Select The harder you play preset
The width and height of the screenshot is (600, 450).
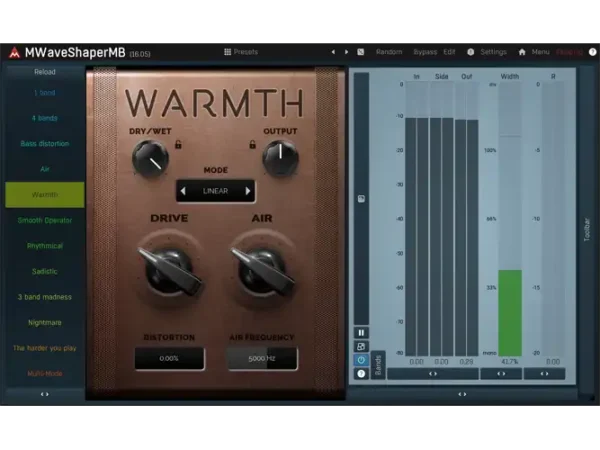coord(45,348)
